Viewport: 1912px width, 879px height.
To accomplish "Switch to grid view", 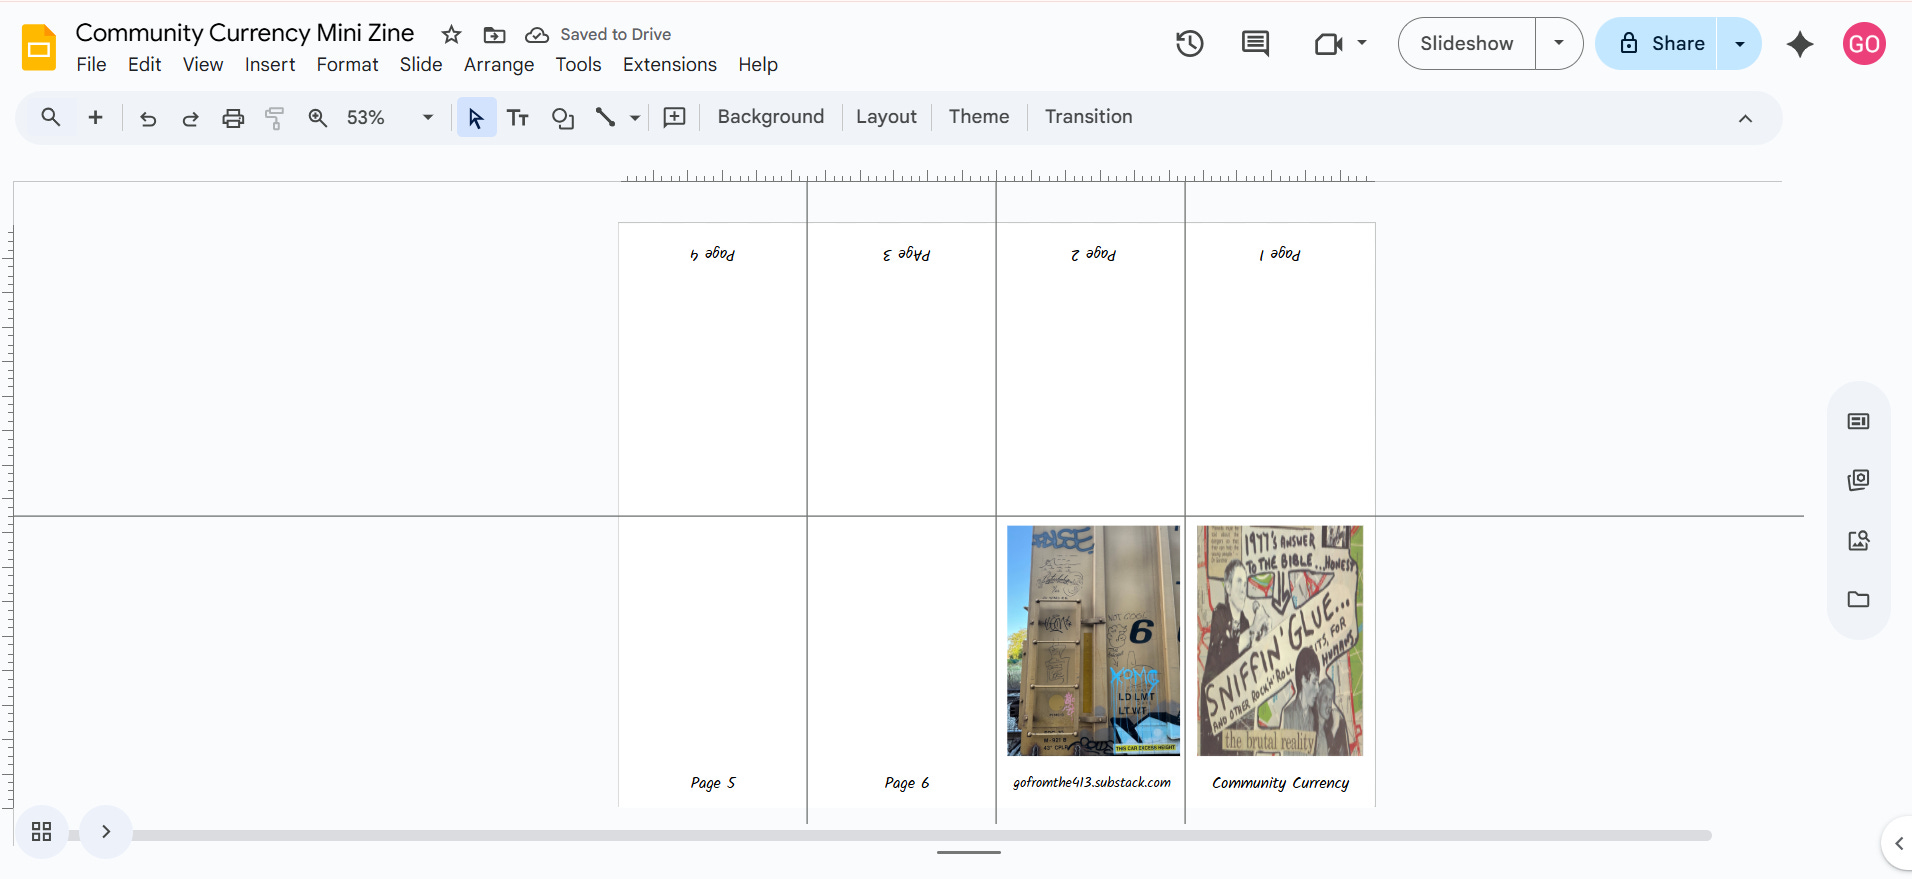I will 41,832.
